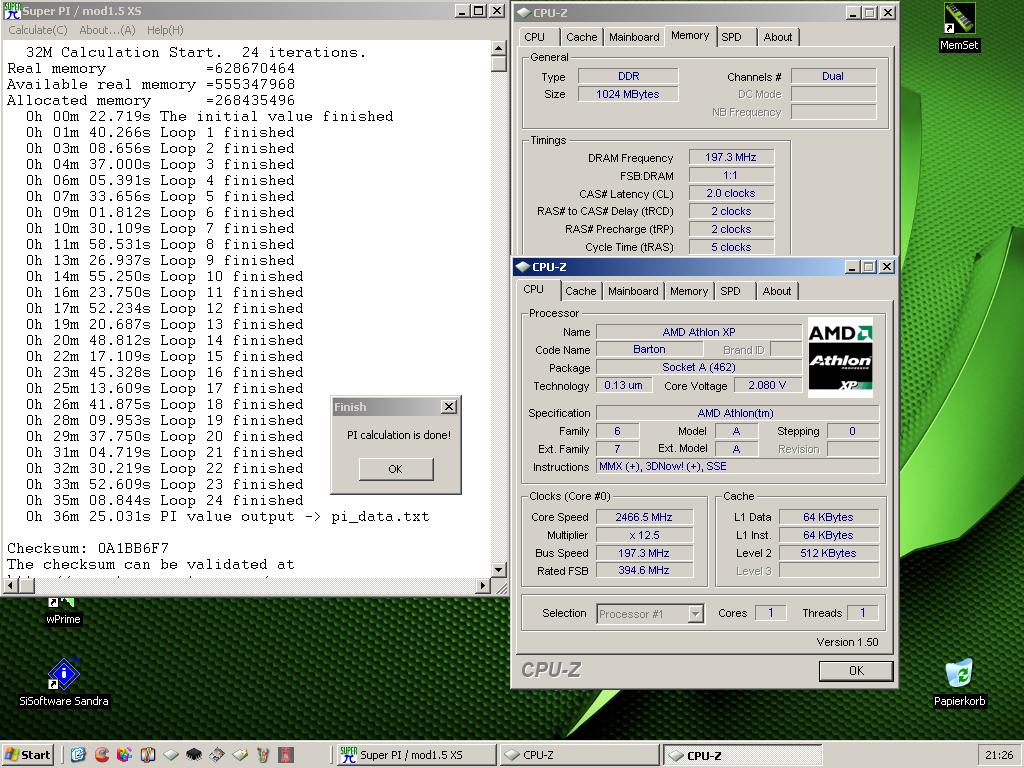Click the CAS# Latency value 2.0 clocks
1024x768 pixels.
731,193
